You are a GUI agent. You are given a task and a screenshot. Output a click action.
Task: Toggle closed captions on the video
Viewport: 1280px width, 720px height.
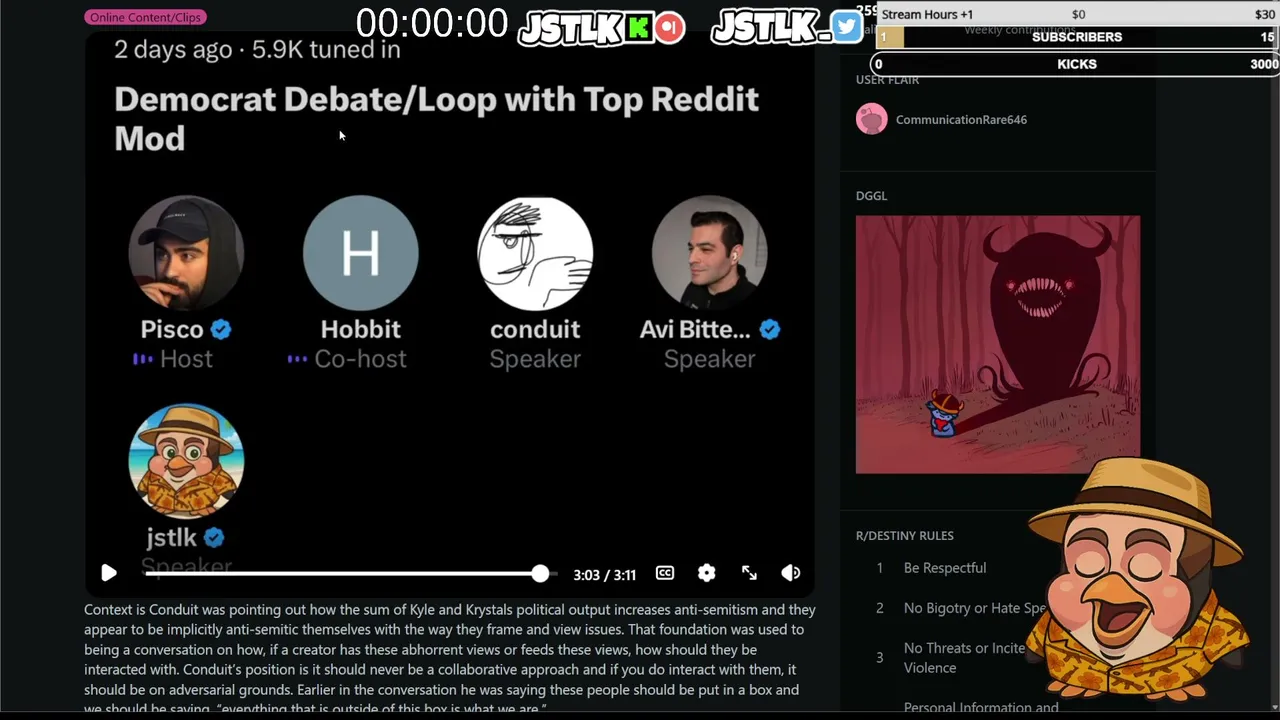point(665,573)
